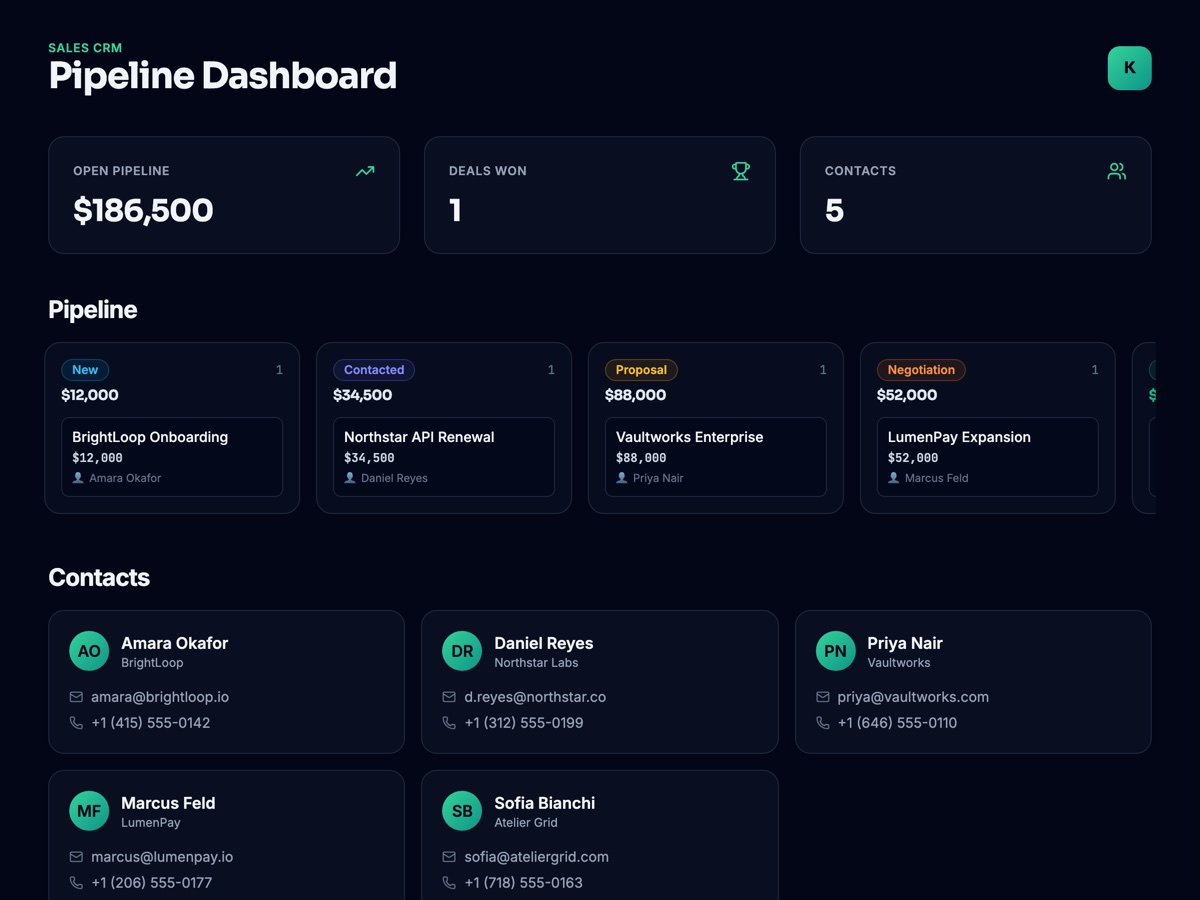
Task: Open the LumenPay Expansion deal card
Action: [988, 457]
